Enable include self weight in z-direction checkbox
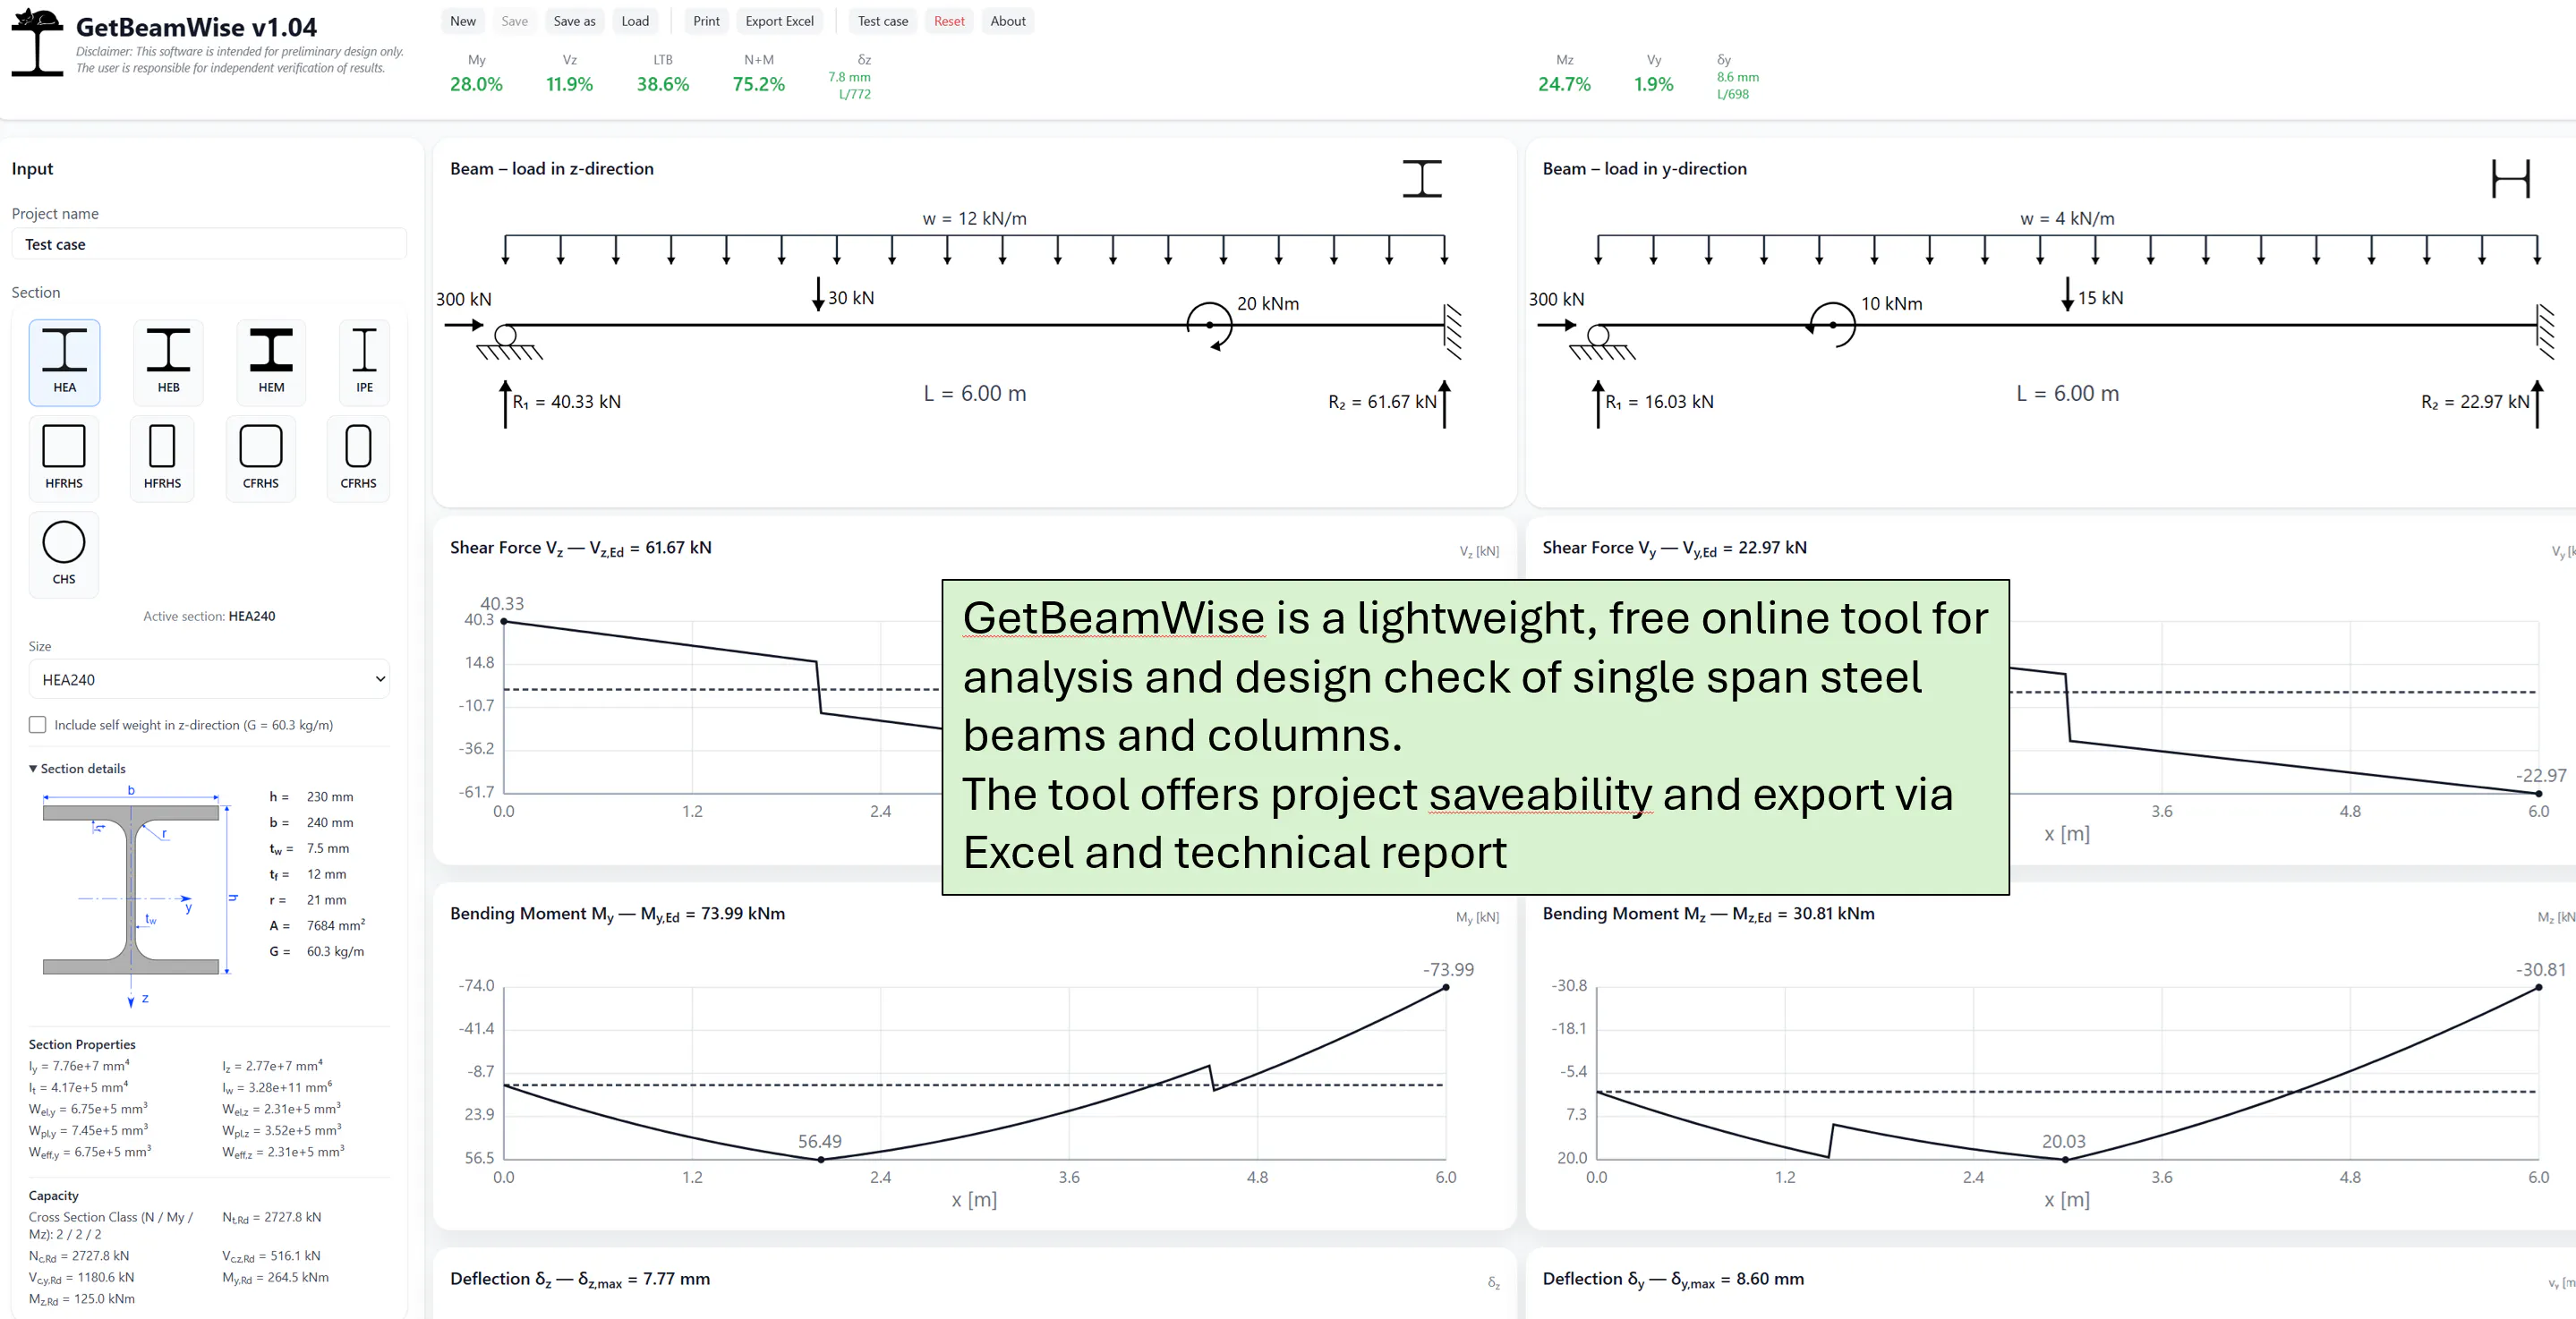The image size is (2576, 1319). coord(37,725)
